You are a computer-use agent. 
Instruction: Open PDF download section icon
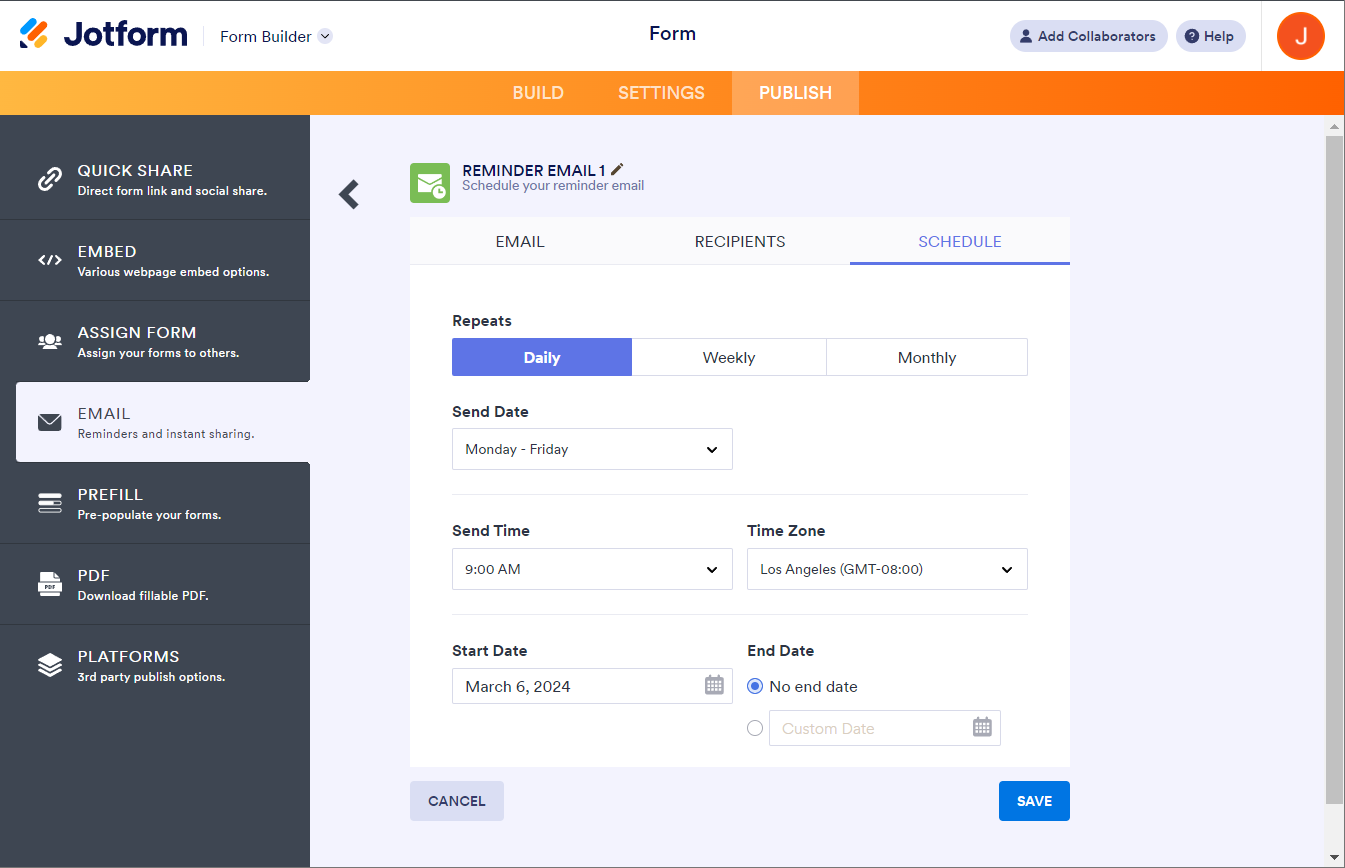tap(50, 584)
